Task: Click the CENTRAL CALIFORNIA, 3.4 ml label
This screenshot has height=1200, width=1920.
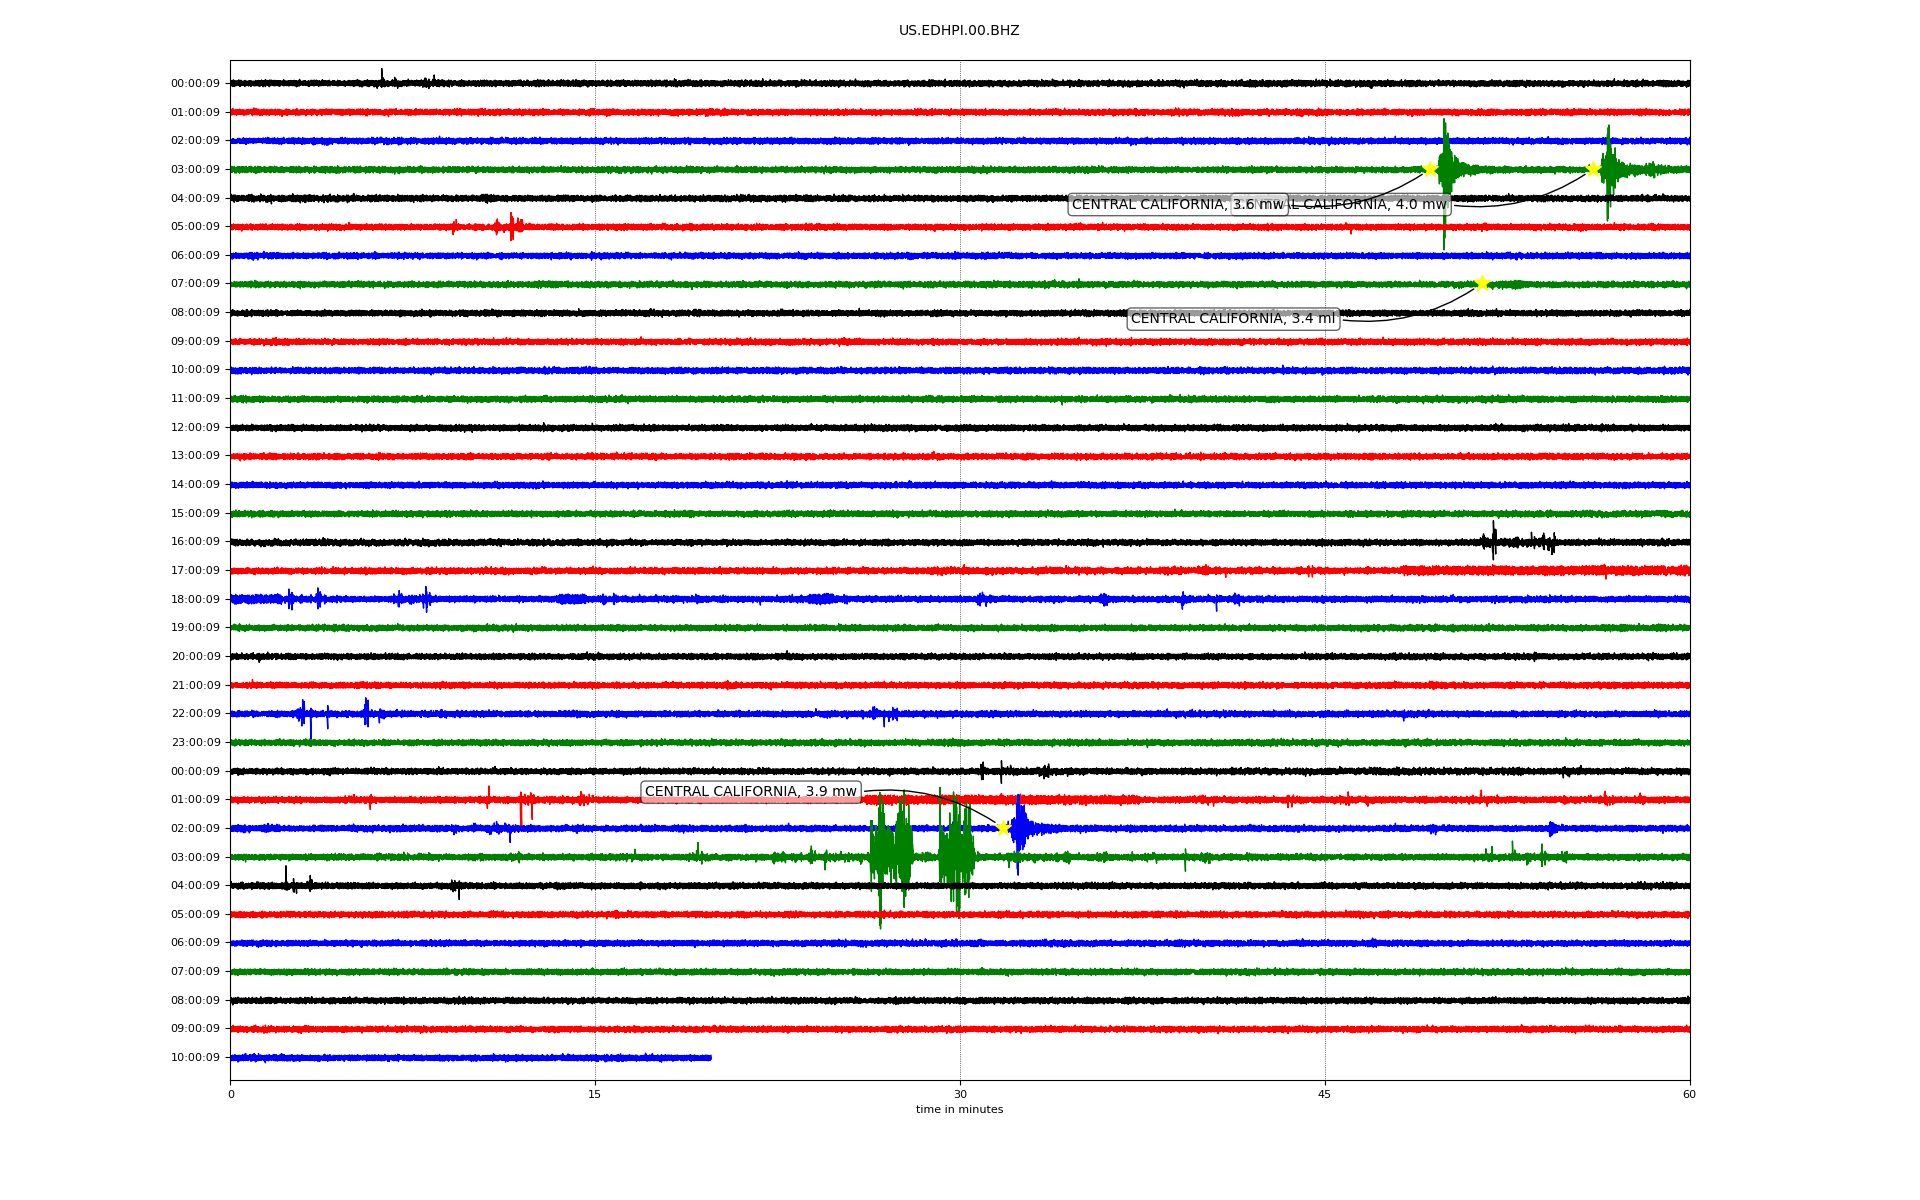Action: pos(1232,319)
